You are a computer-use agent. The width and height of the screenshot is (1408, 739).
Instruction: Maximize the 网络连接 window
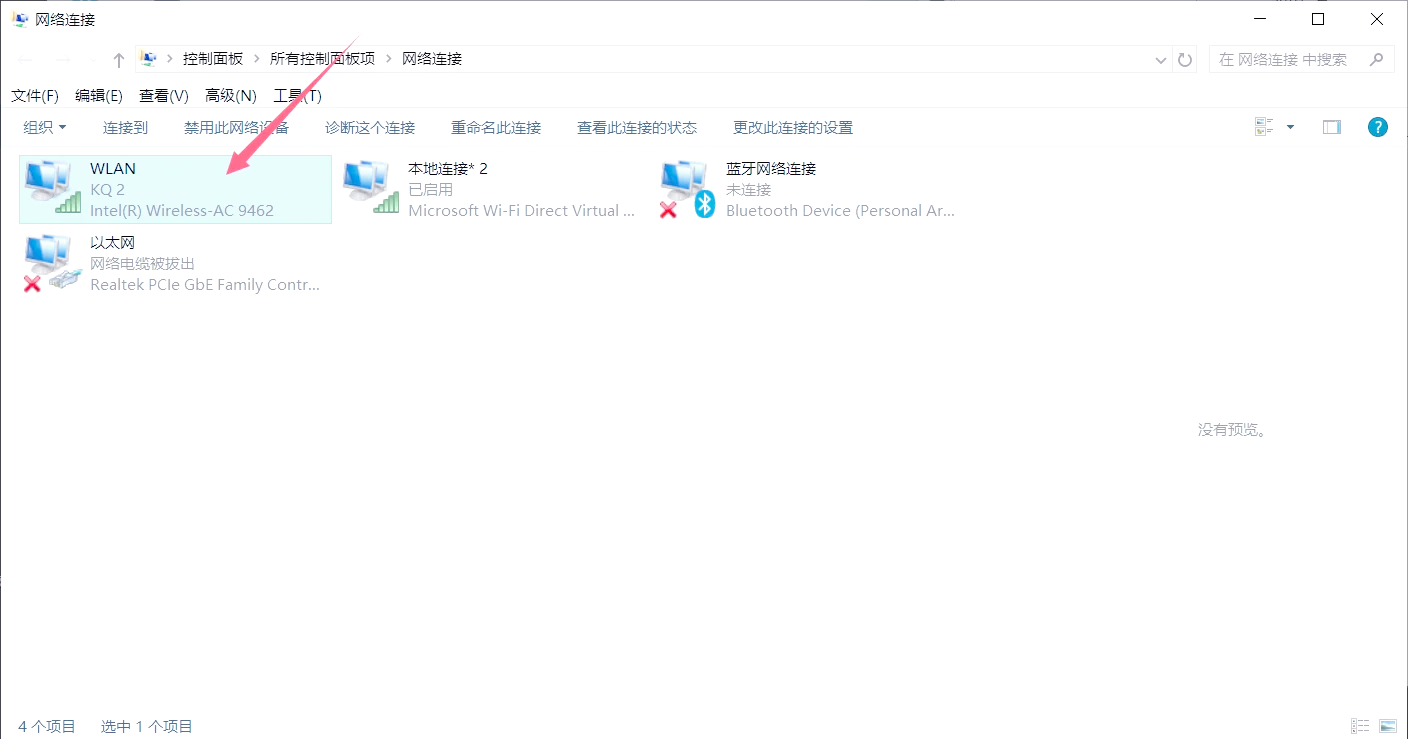click(1318, 19)
